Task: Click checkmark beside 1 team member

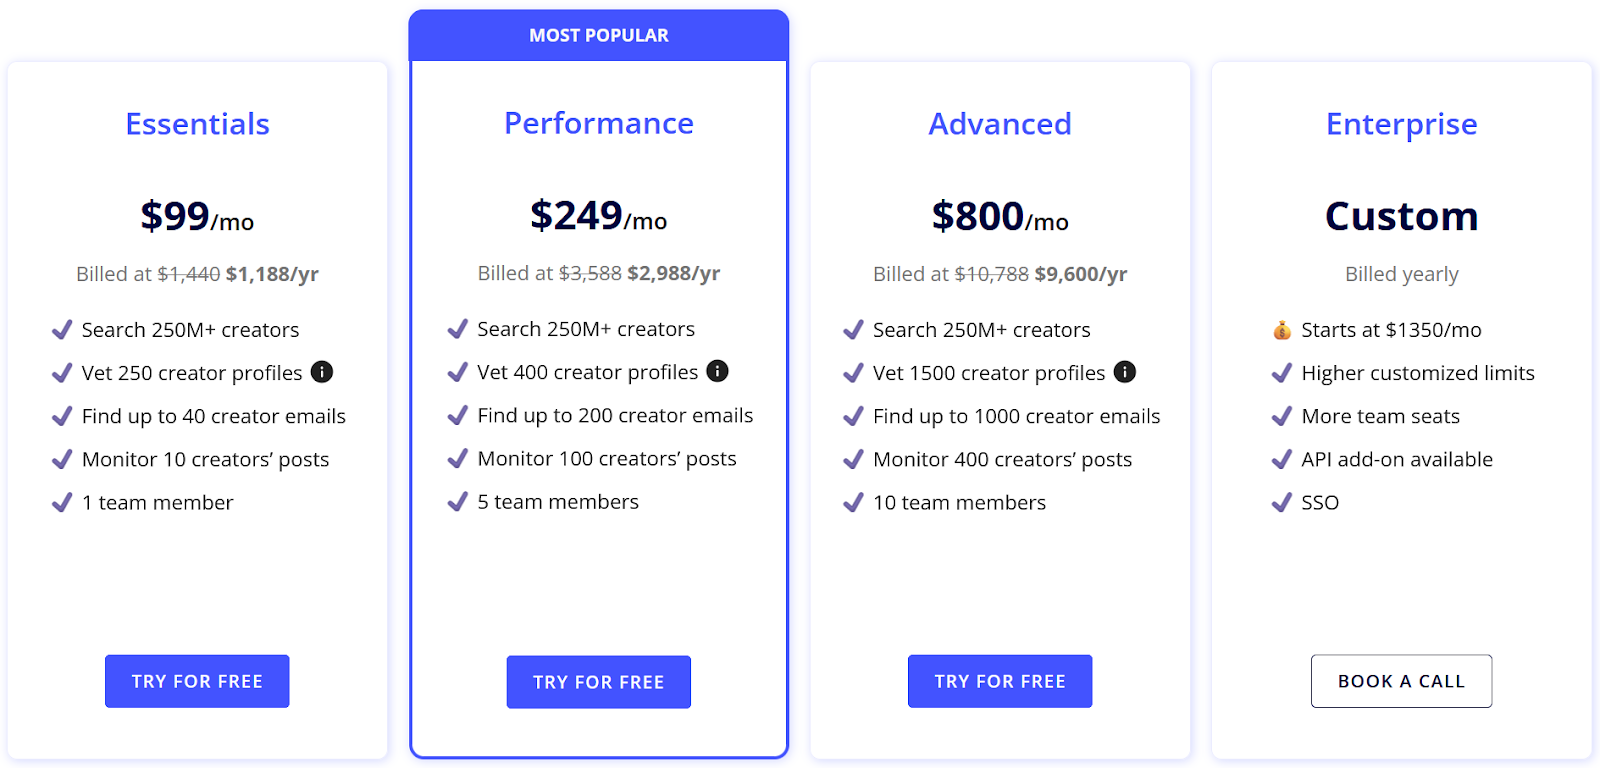Action: coord(62,502)
